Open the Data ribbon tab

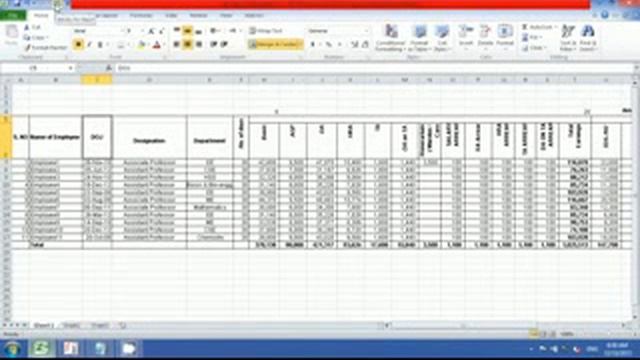pyautogui.click(x=171, y=16)
